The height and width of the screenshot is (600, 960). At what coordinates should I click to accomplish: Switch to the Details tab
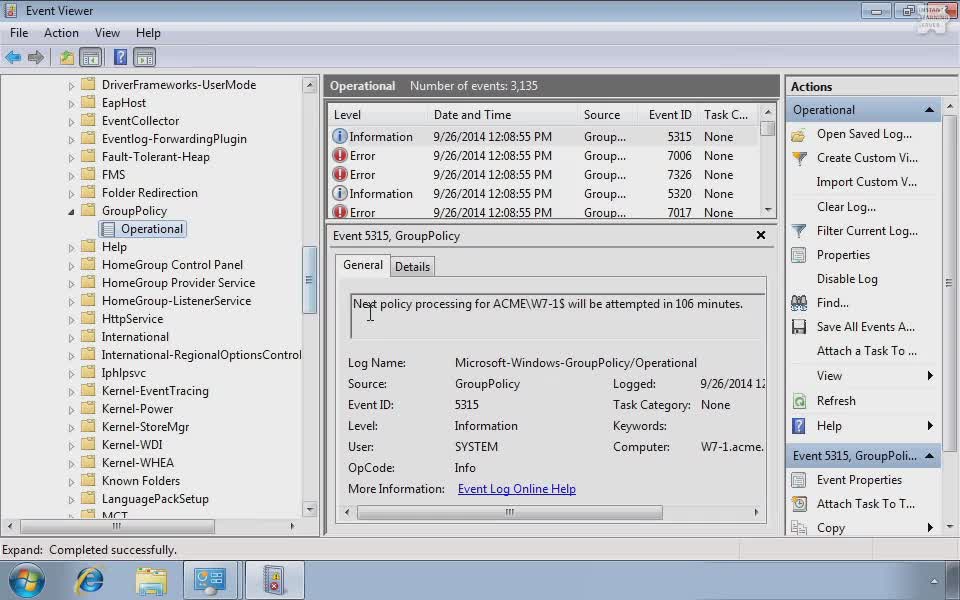[x=412, y=267]
